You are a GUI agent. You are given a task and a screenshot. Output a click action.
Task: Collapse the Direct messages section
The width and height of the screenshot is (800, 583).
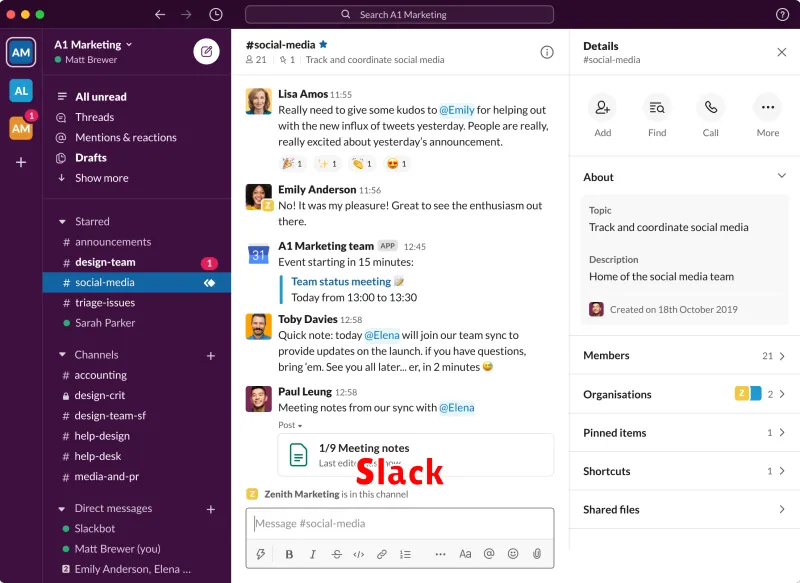pos(62,509)
